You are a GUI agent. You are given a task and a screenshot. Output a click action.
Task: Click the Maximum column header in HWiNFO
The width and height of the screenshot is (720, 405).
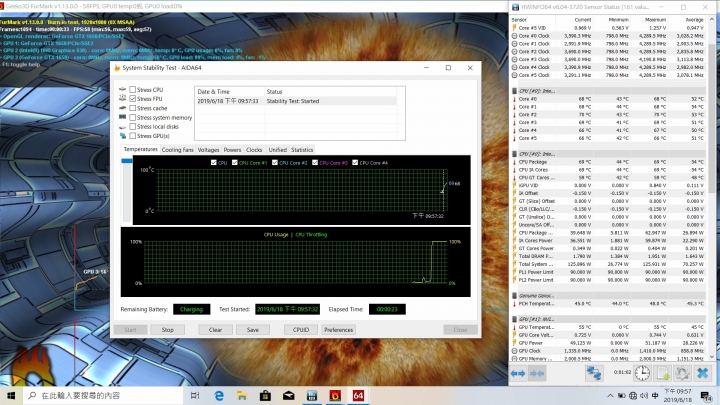(x=655, y=20)
